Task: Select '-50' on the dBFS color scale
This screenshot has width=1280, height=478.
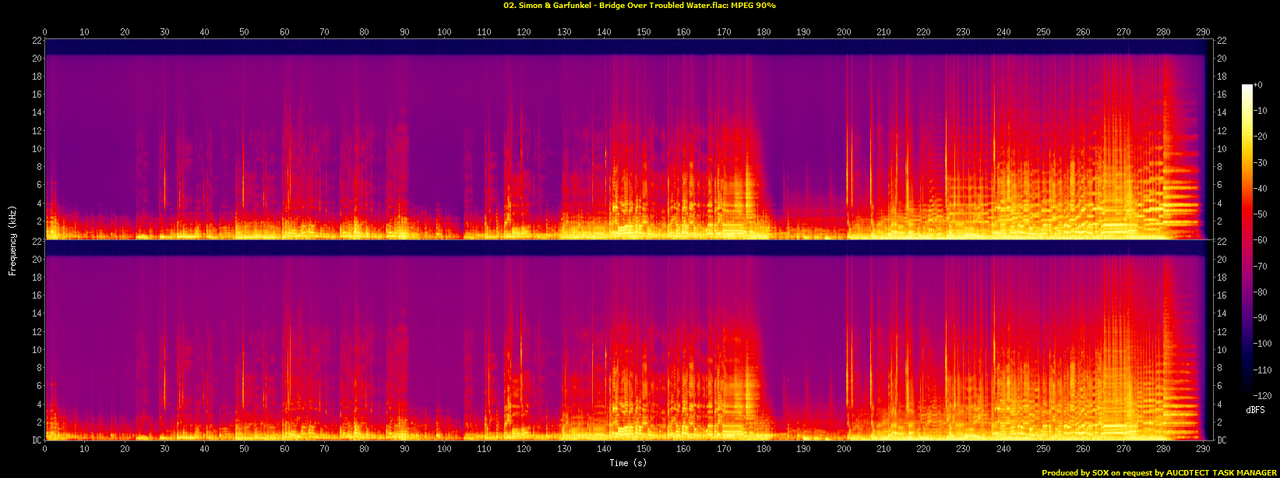Action: [x=1262, y=215]
